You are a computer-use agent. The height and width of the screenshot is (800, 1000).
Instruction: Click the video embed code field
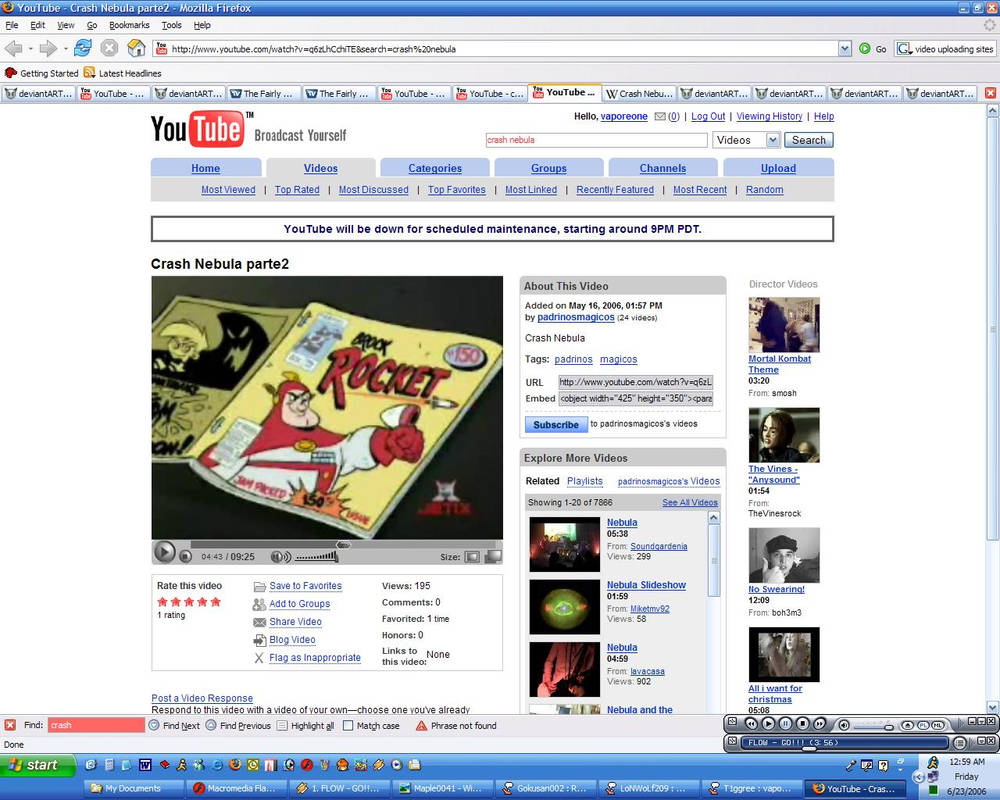click(636, 399)
